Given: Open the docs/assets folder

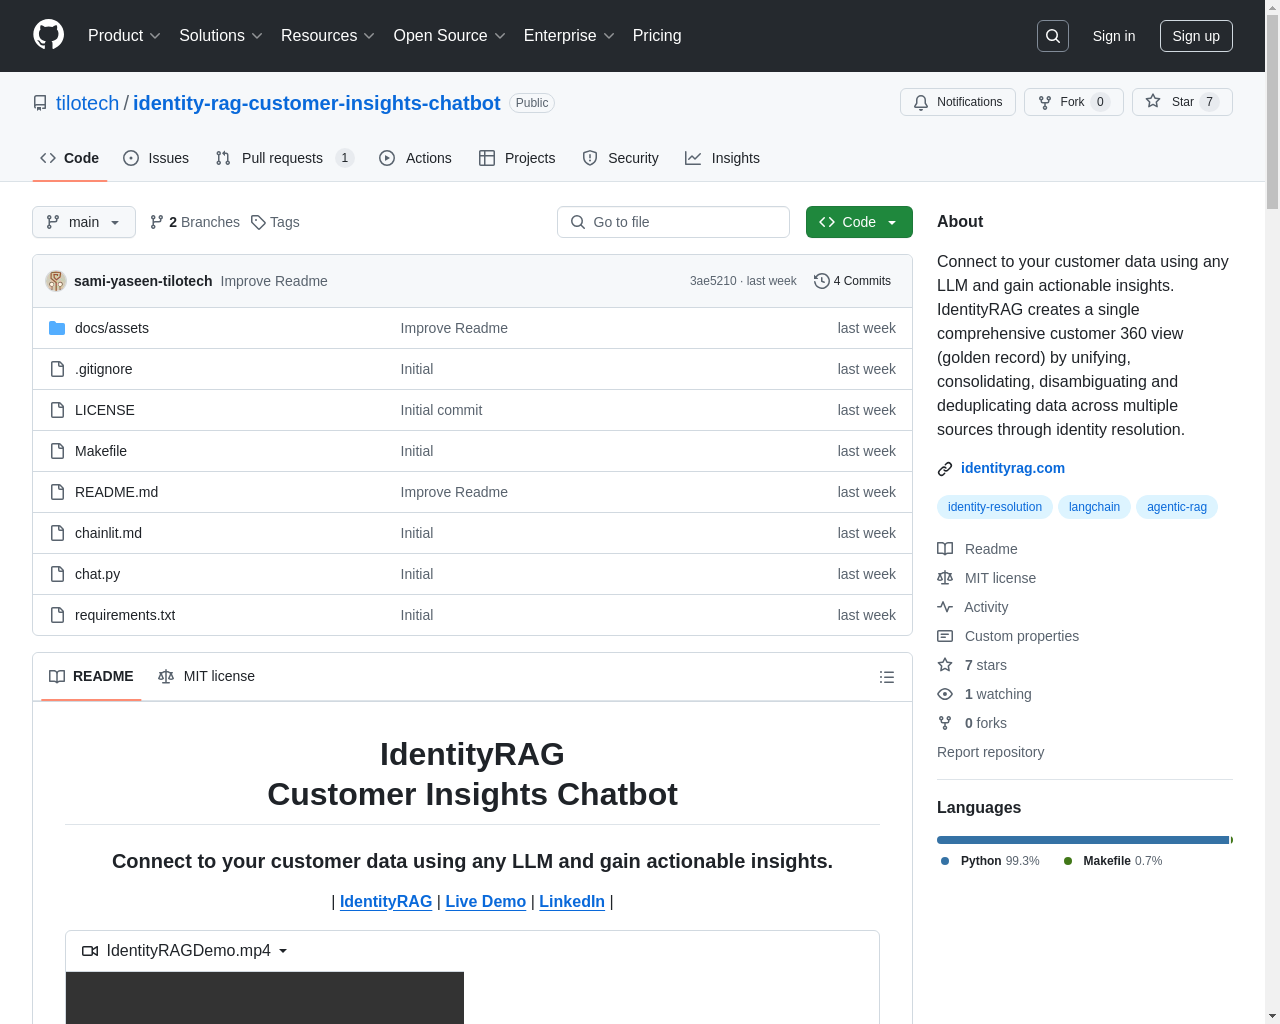Looking at the screenshot, I should [x=112, y=328].
